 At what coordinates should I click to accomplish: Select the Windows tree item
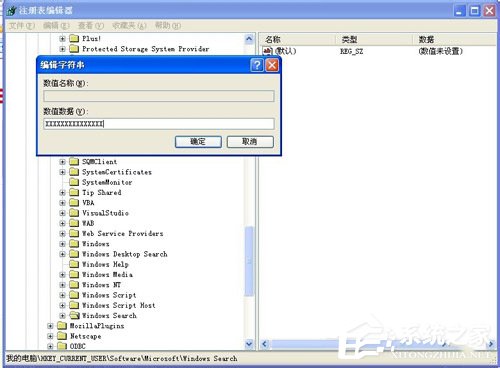point(96,244)
